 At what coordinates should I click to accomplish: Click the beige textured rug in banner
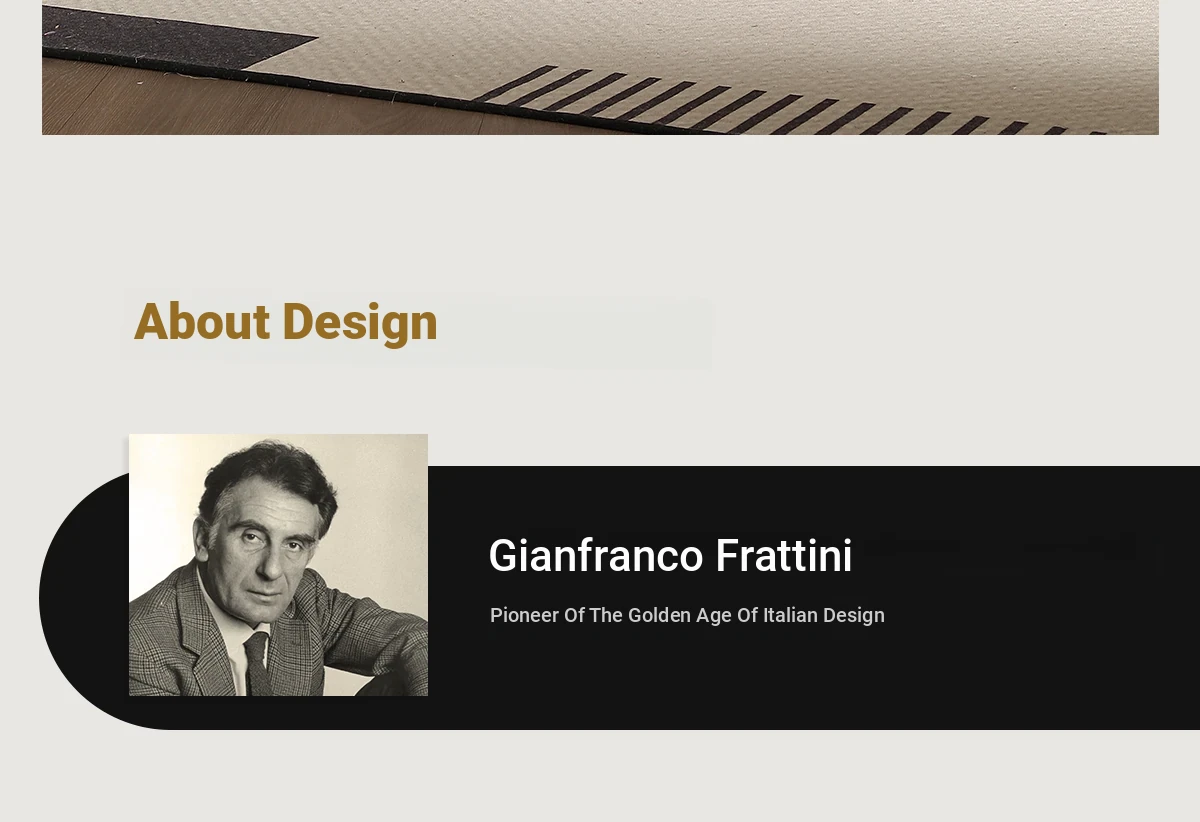[x=800, y=40]
